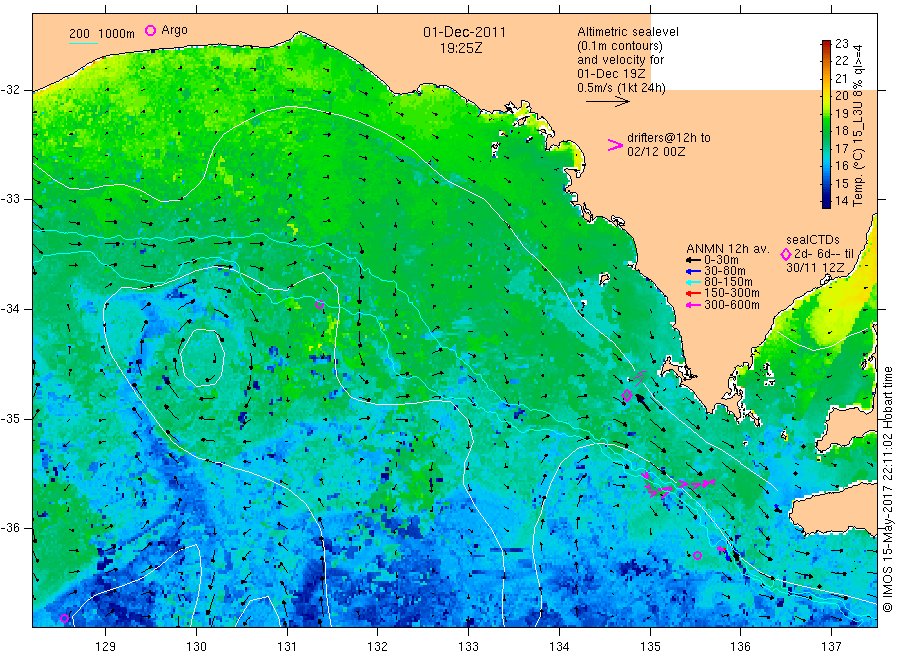Click the "02/12 00Z" label
Screen dimensions: 900x660
656,152
